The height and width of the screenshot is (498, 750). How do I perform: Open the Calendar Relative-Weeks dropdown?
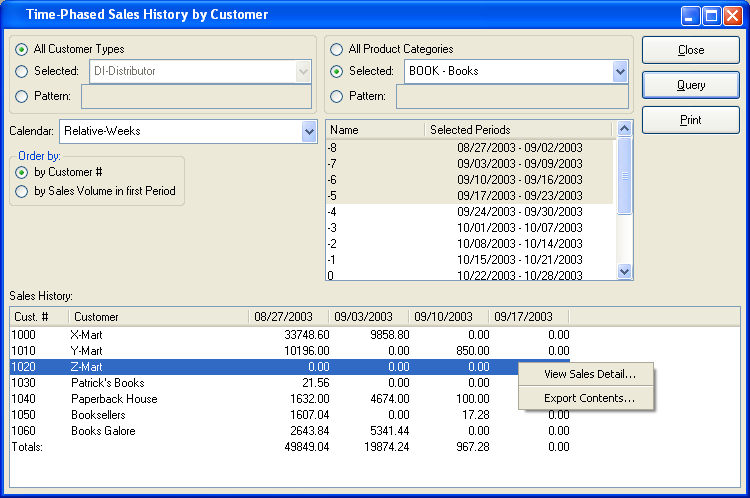click(x=308, y=132)
